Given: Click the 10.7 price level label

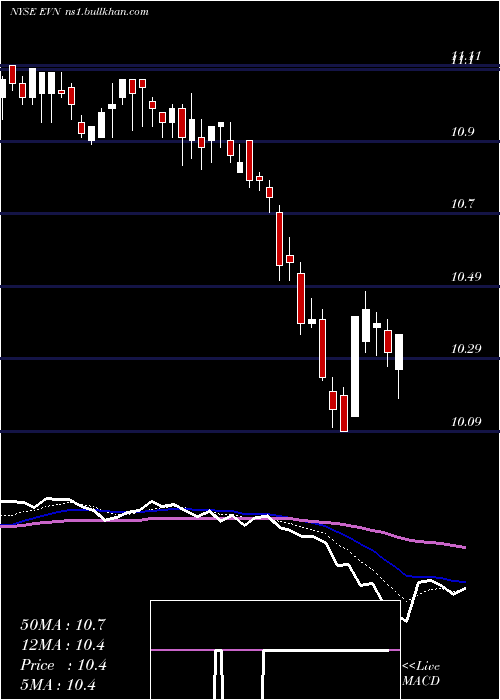Looking at the screenshot, I should 462,204.
